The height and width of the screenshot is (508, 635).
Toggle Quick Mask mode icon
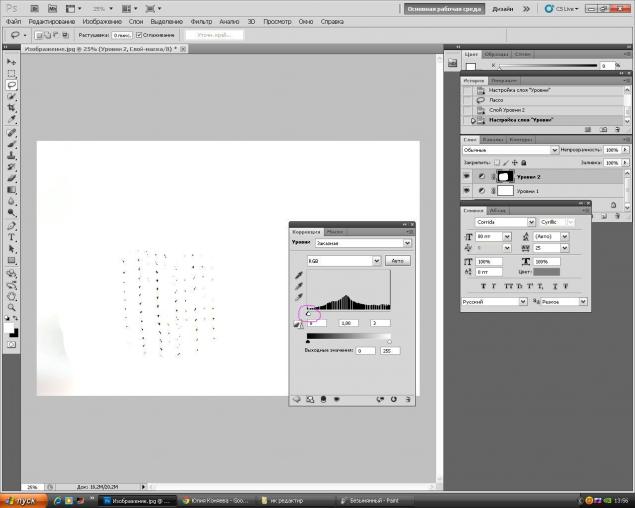[11, 345]
